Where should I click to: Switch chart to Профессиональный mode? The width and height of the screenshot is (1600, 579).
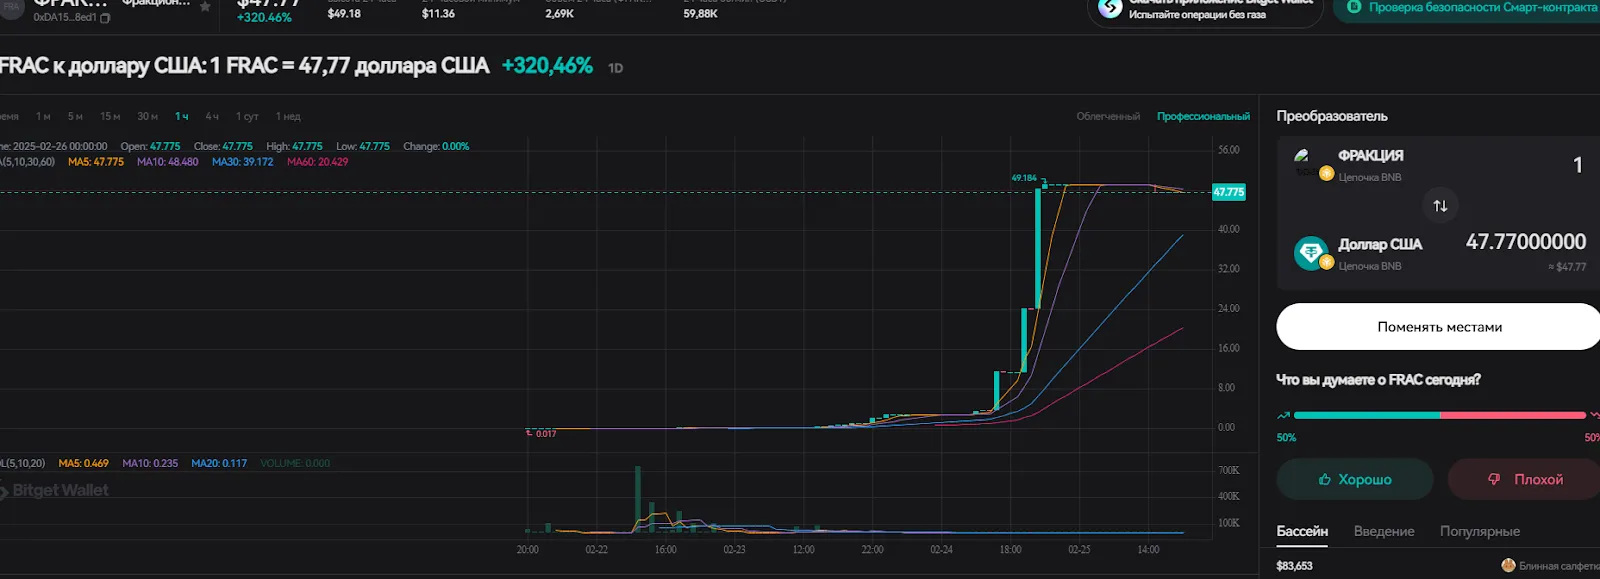coord(1203,117)
